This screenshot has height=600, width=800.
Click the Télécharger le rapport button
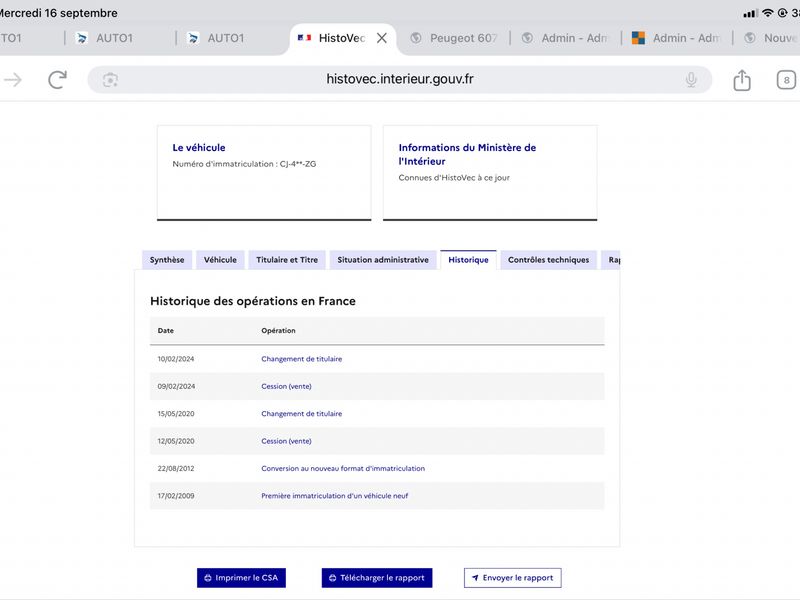[x=377, y=578]
